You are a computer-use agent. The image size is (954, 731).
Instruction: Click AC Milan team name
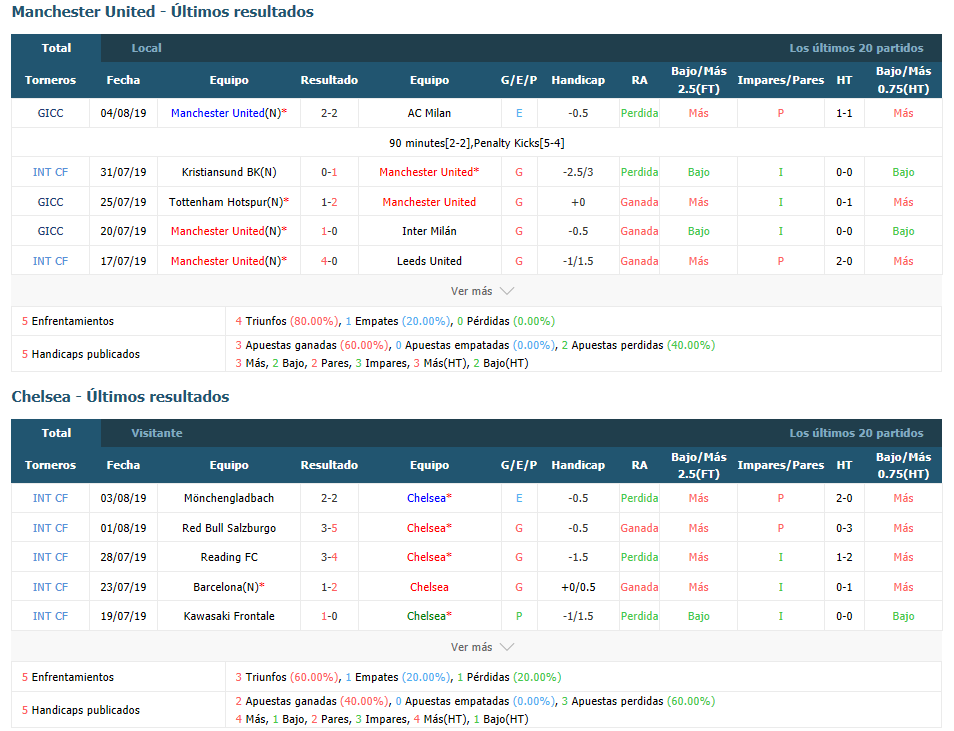click(429, 113)
